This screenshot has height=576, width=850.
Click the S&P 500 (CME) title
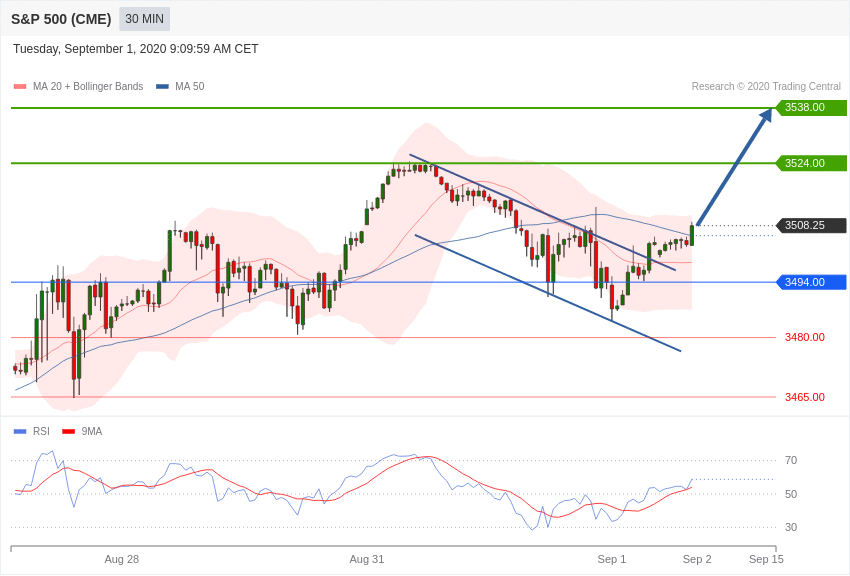61,19
